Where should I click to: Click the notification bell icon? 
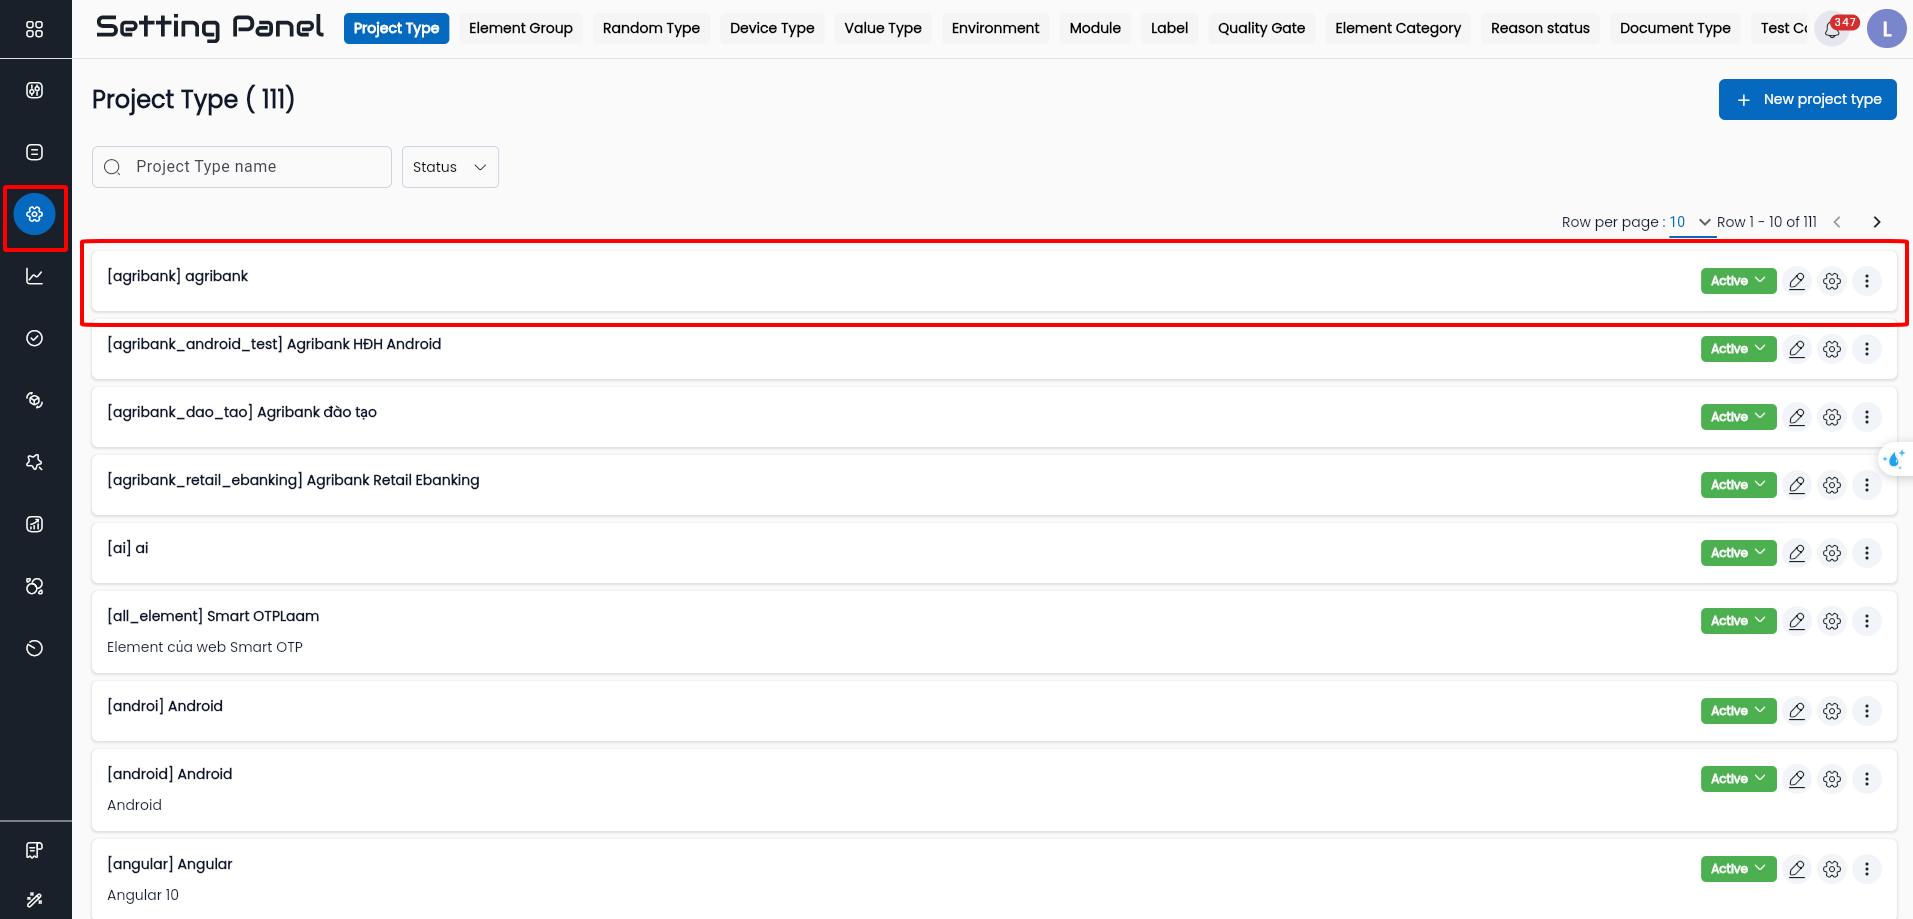(x=1832, y=29)
